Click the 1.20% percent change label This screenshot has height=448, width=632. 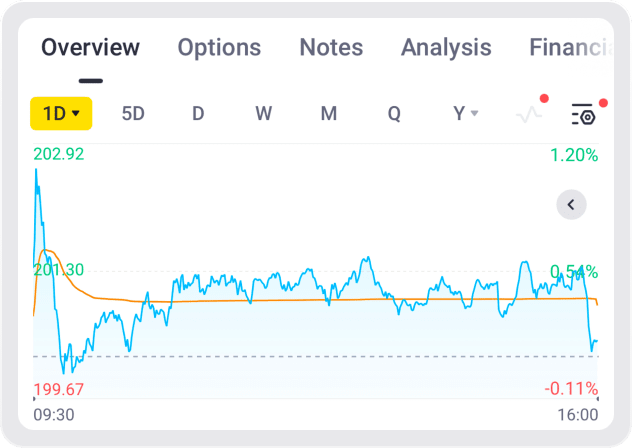574,155
